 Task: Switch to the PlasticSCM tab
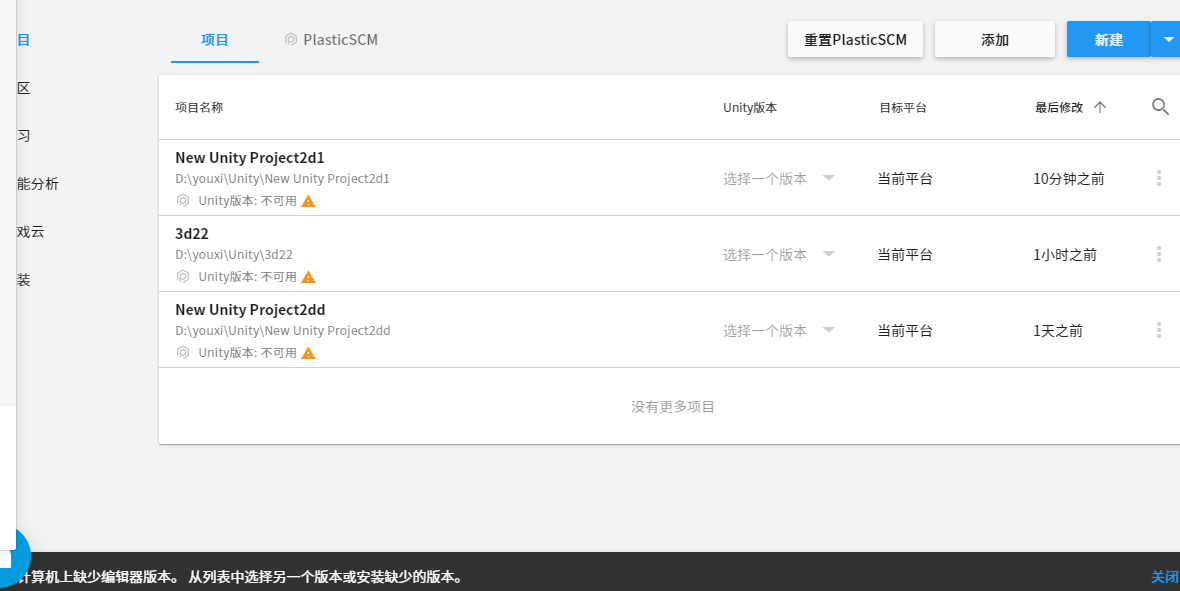click(331, 40)
